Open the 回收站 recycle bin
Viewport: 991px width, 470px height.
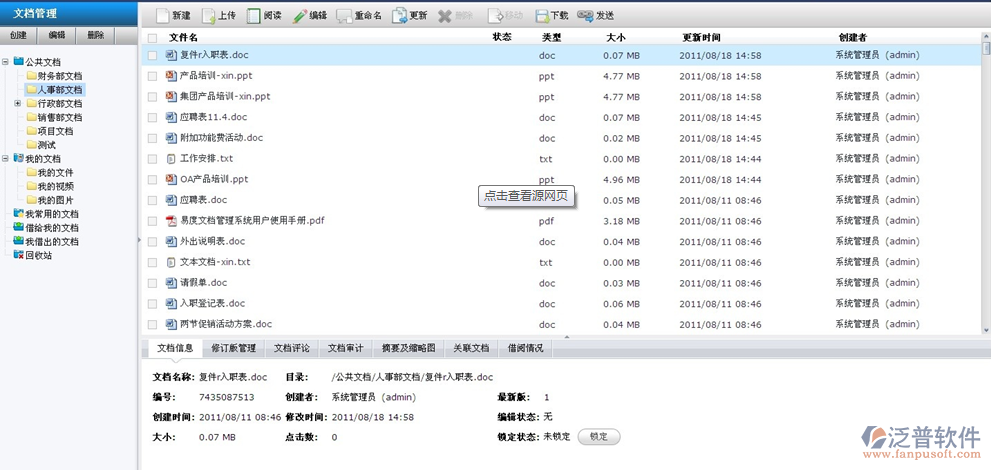click(x=38, y=255)
